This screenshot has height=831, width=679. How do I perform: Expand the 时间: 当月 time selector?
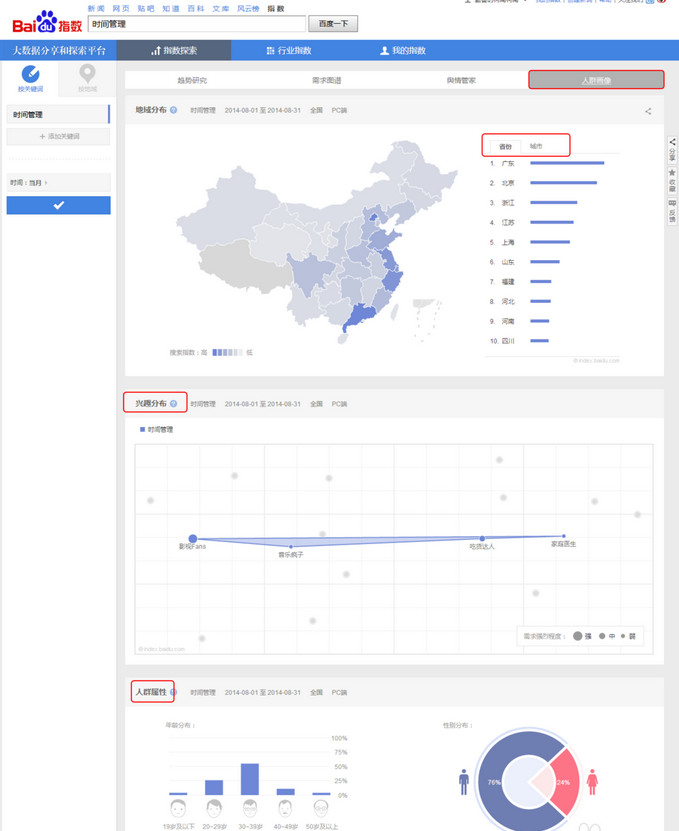click(58, 183)
